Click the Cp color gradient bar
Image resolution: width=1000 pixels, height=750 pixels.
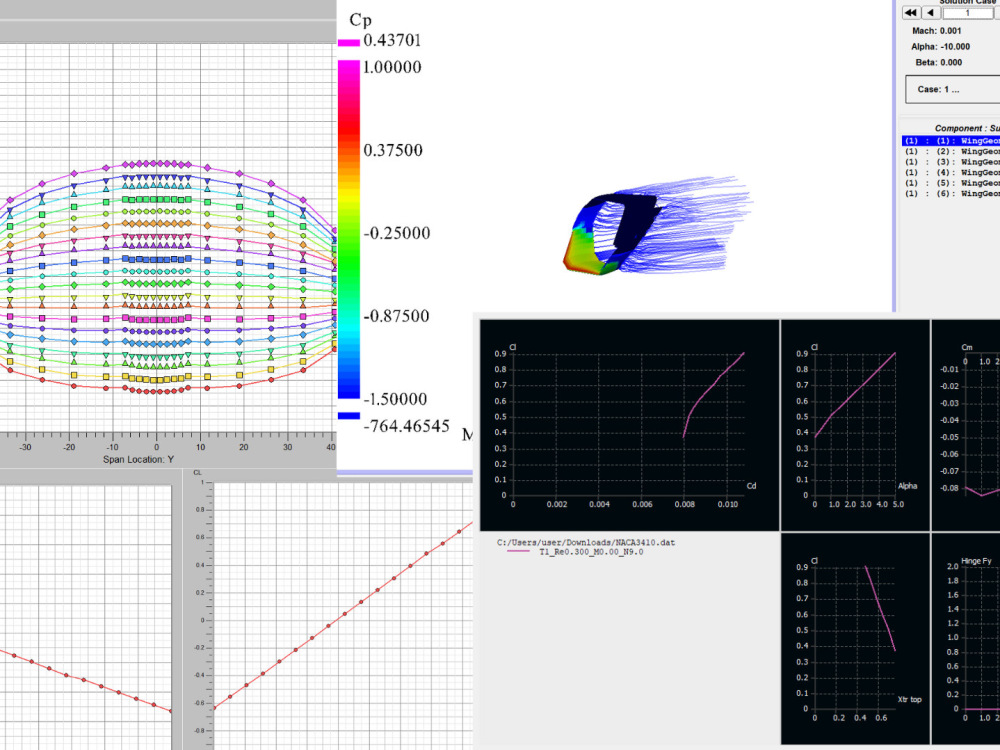click(x=347, y=230)
